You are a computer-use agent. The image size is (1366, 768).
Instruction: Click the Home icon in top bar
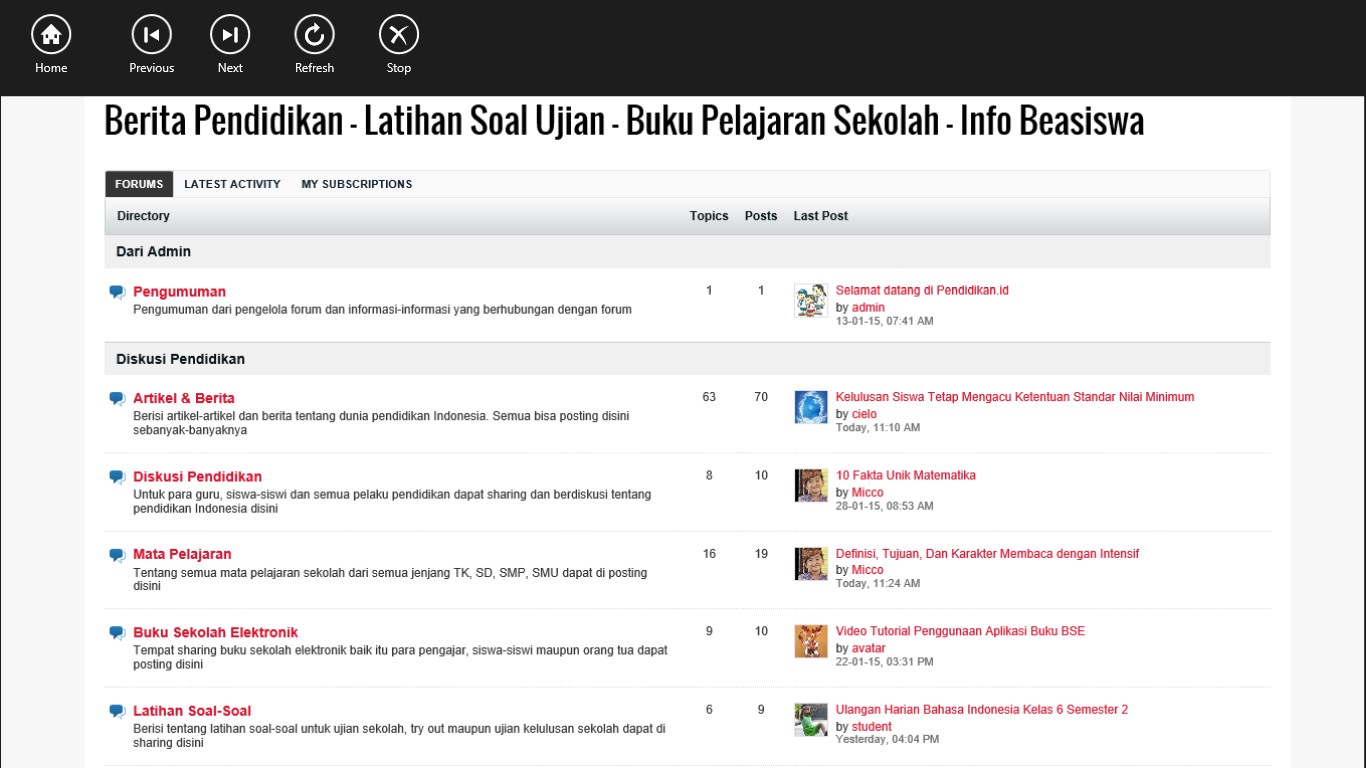coord(51,36)
